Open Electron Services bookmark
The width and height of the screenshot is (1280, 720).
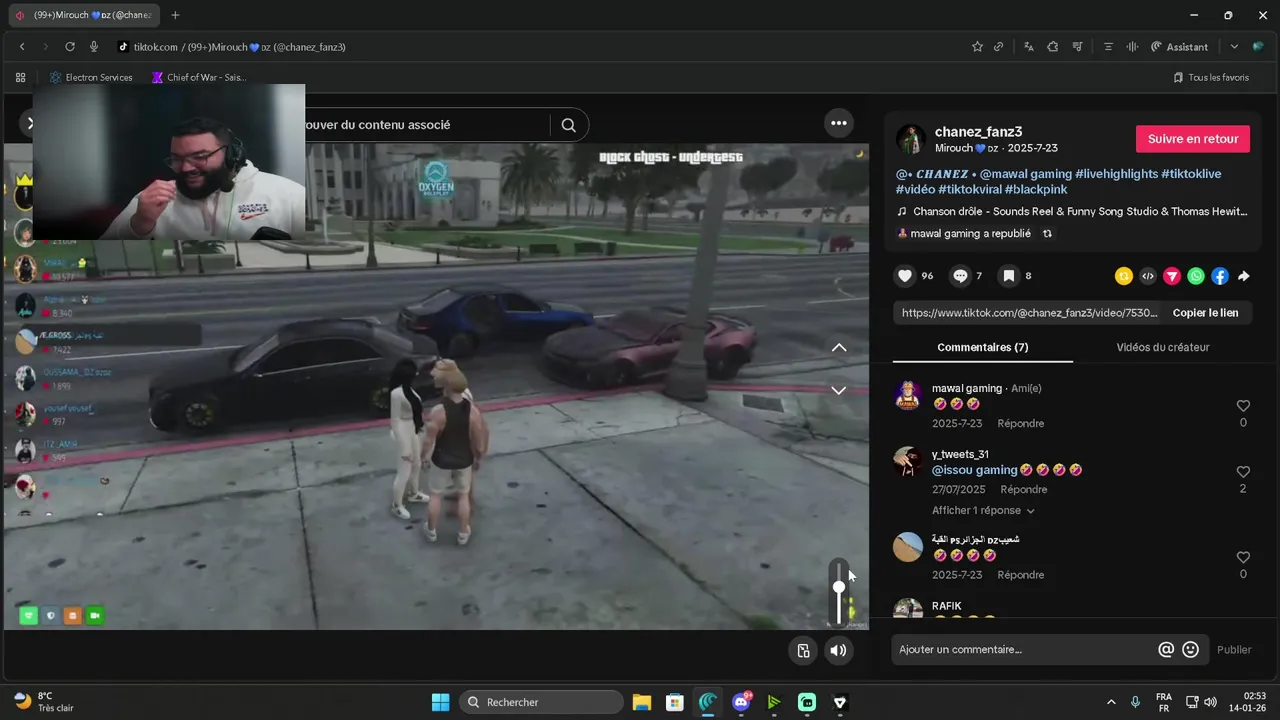coord(91,77)
